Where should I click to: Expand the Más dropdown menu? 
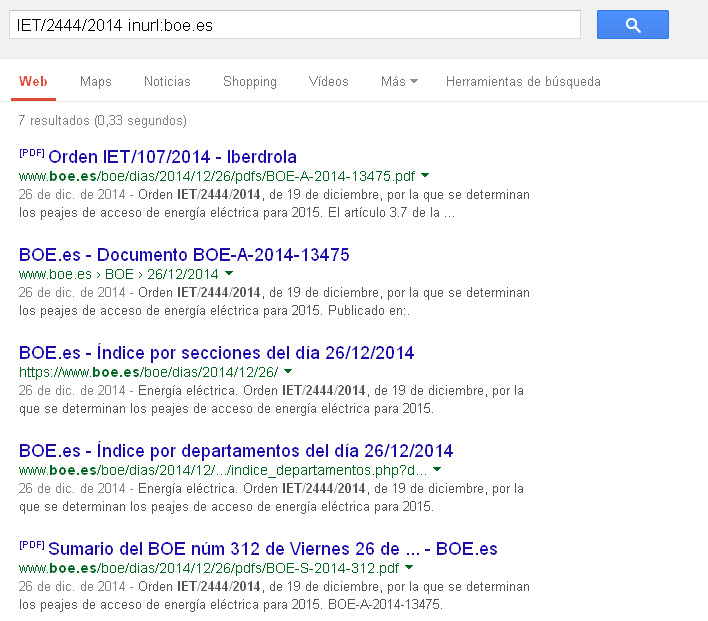(x=399, y=81)
